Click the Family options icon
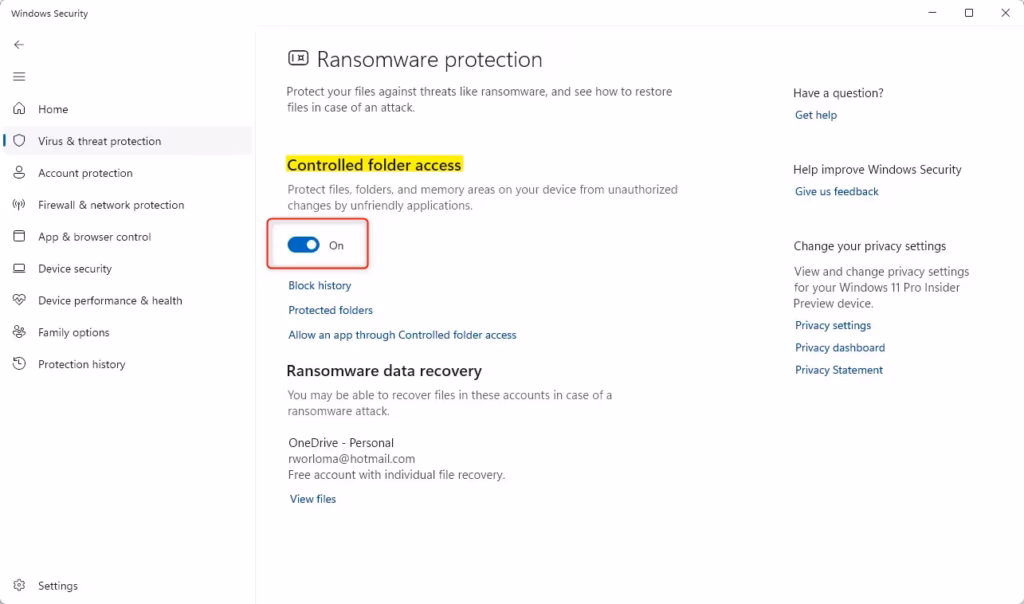Viewport: 1024px width, 604px height. coord(19,333)
